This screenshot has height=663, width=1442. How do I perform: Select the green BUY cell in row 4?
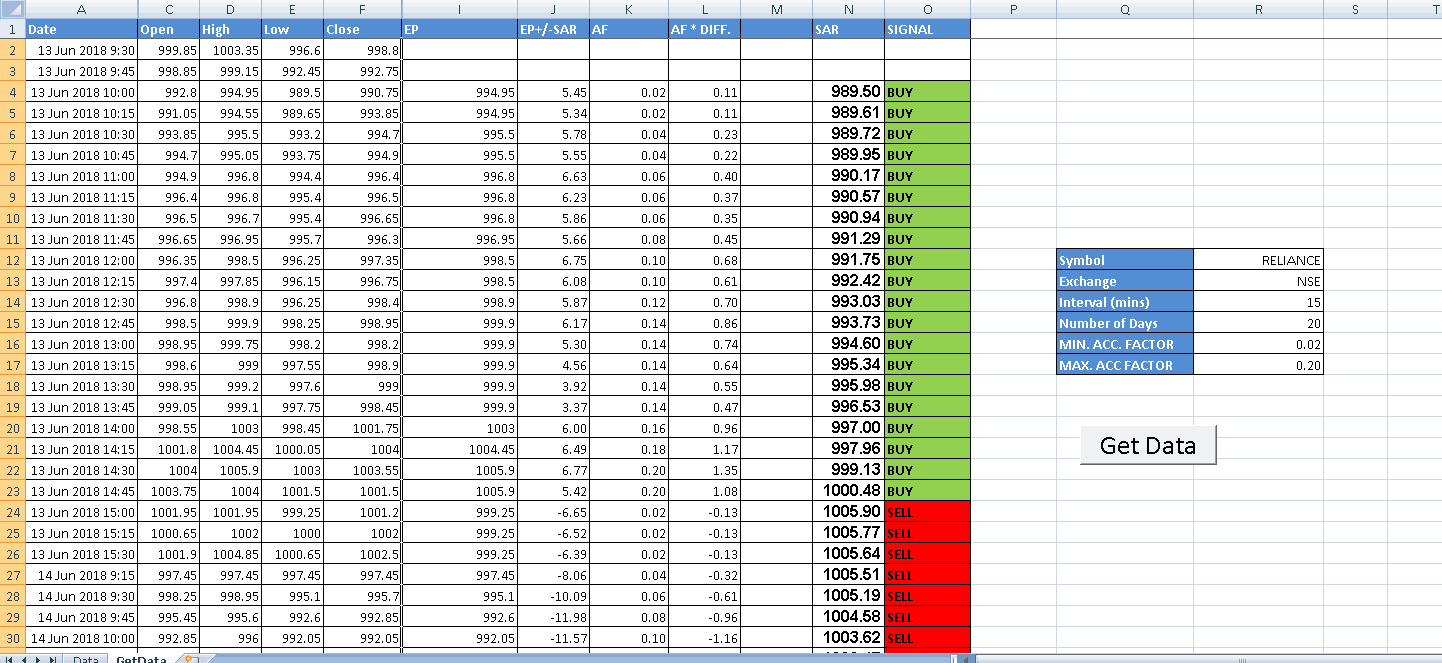point(927,92)
